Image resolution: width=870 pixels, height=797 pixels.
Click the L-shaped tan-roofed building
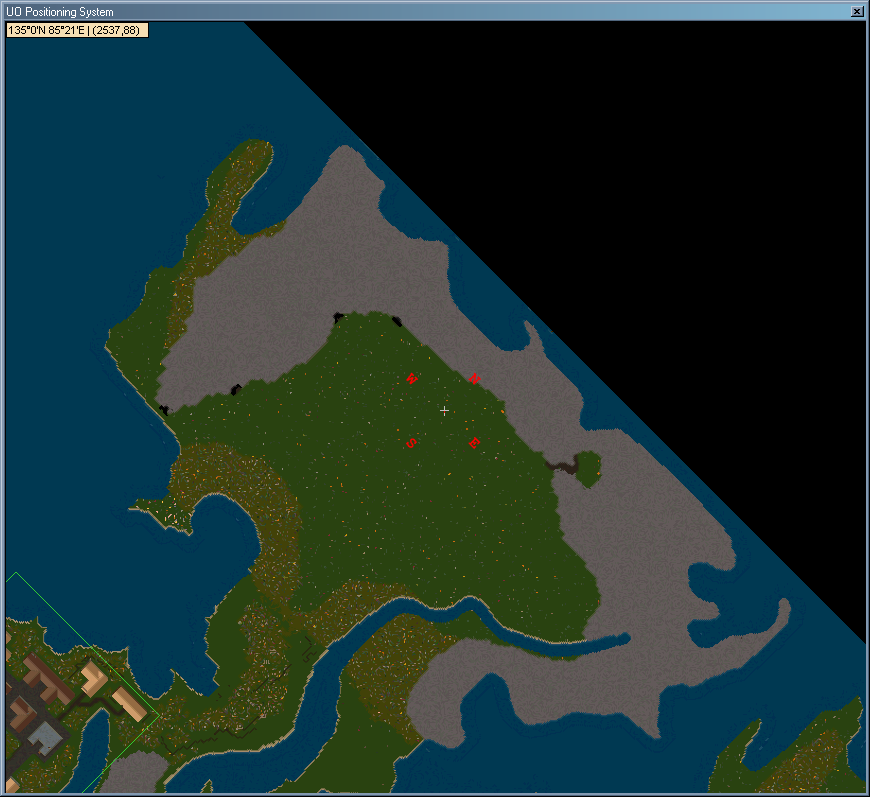[x=93, y=680]
